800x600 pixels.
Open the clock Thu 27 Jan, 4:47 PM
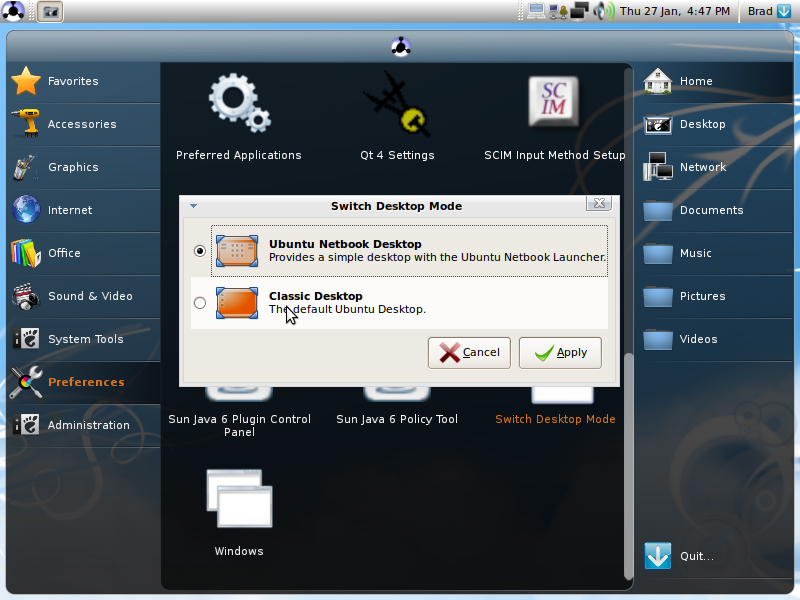click(675, 11)
